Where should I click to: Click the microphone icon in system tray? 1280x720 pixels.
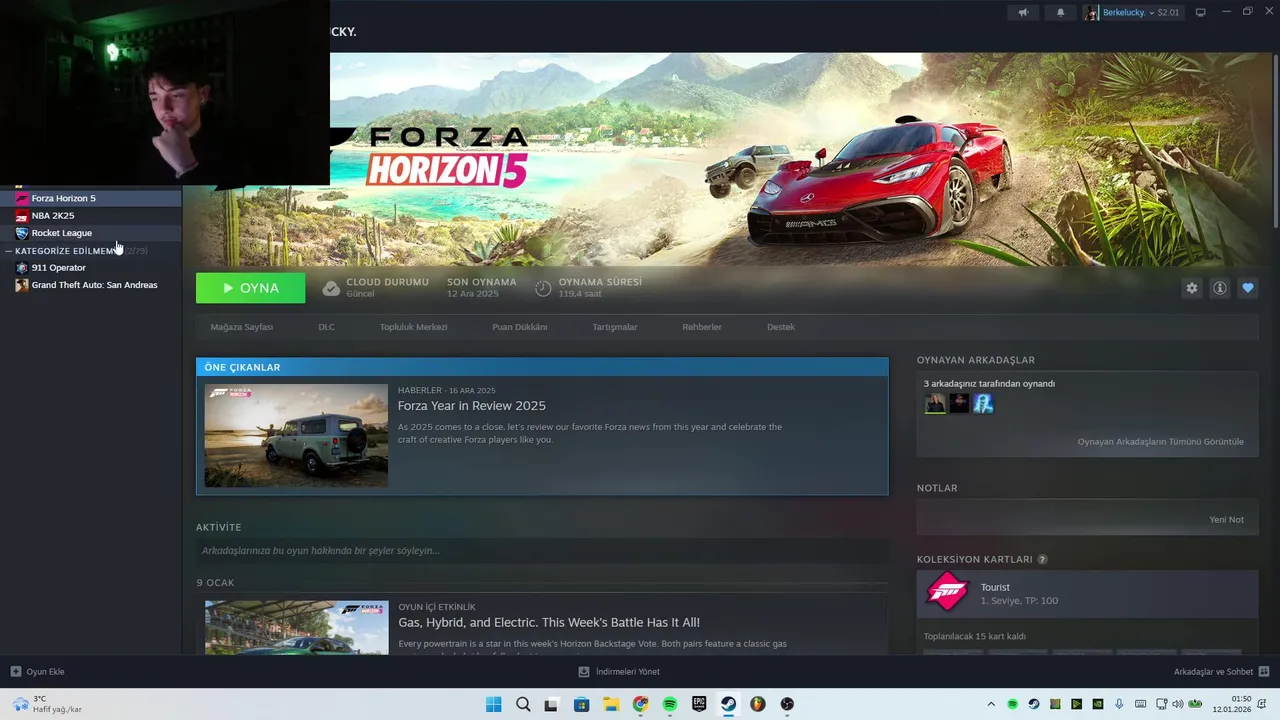pos(1119,704)
